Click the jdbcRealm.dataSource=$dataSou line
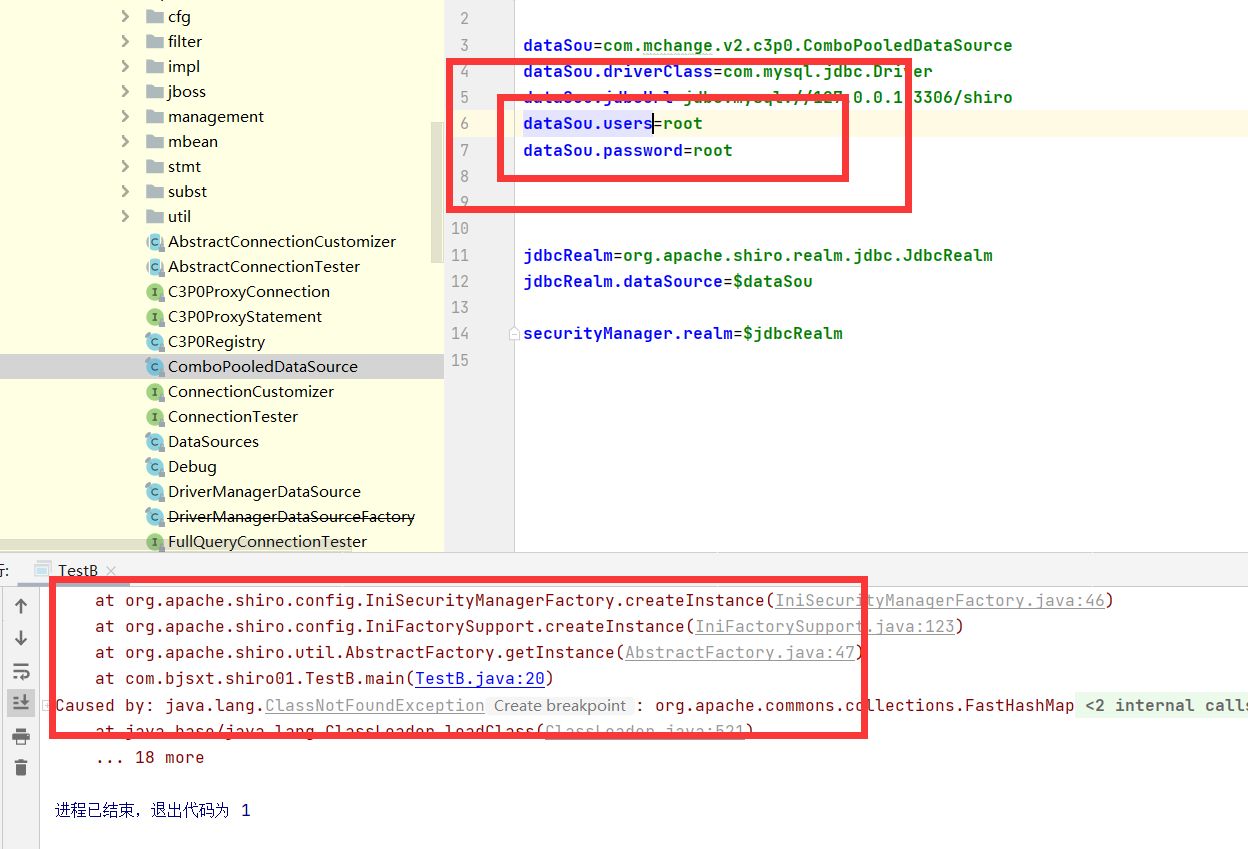 click(x=668, y=281)
